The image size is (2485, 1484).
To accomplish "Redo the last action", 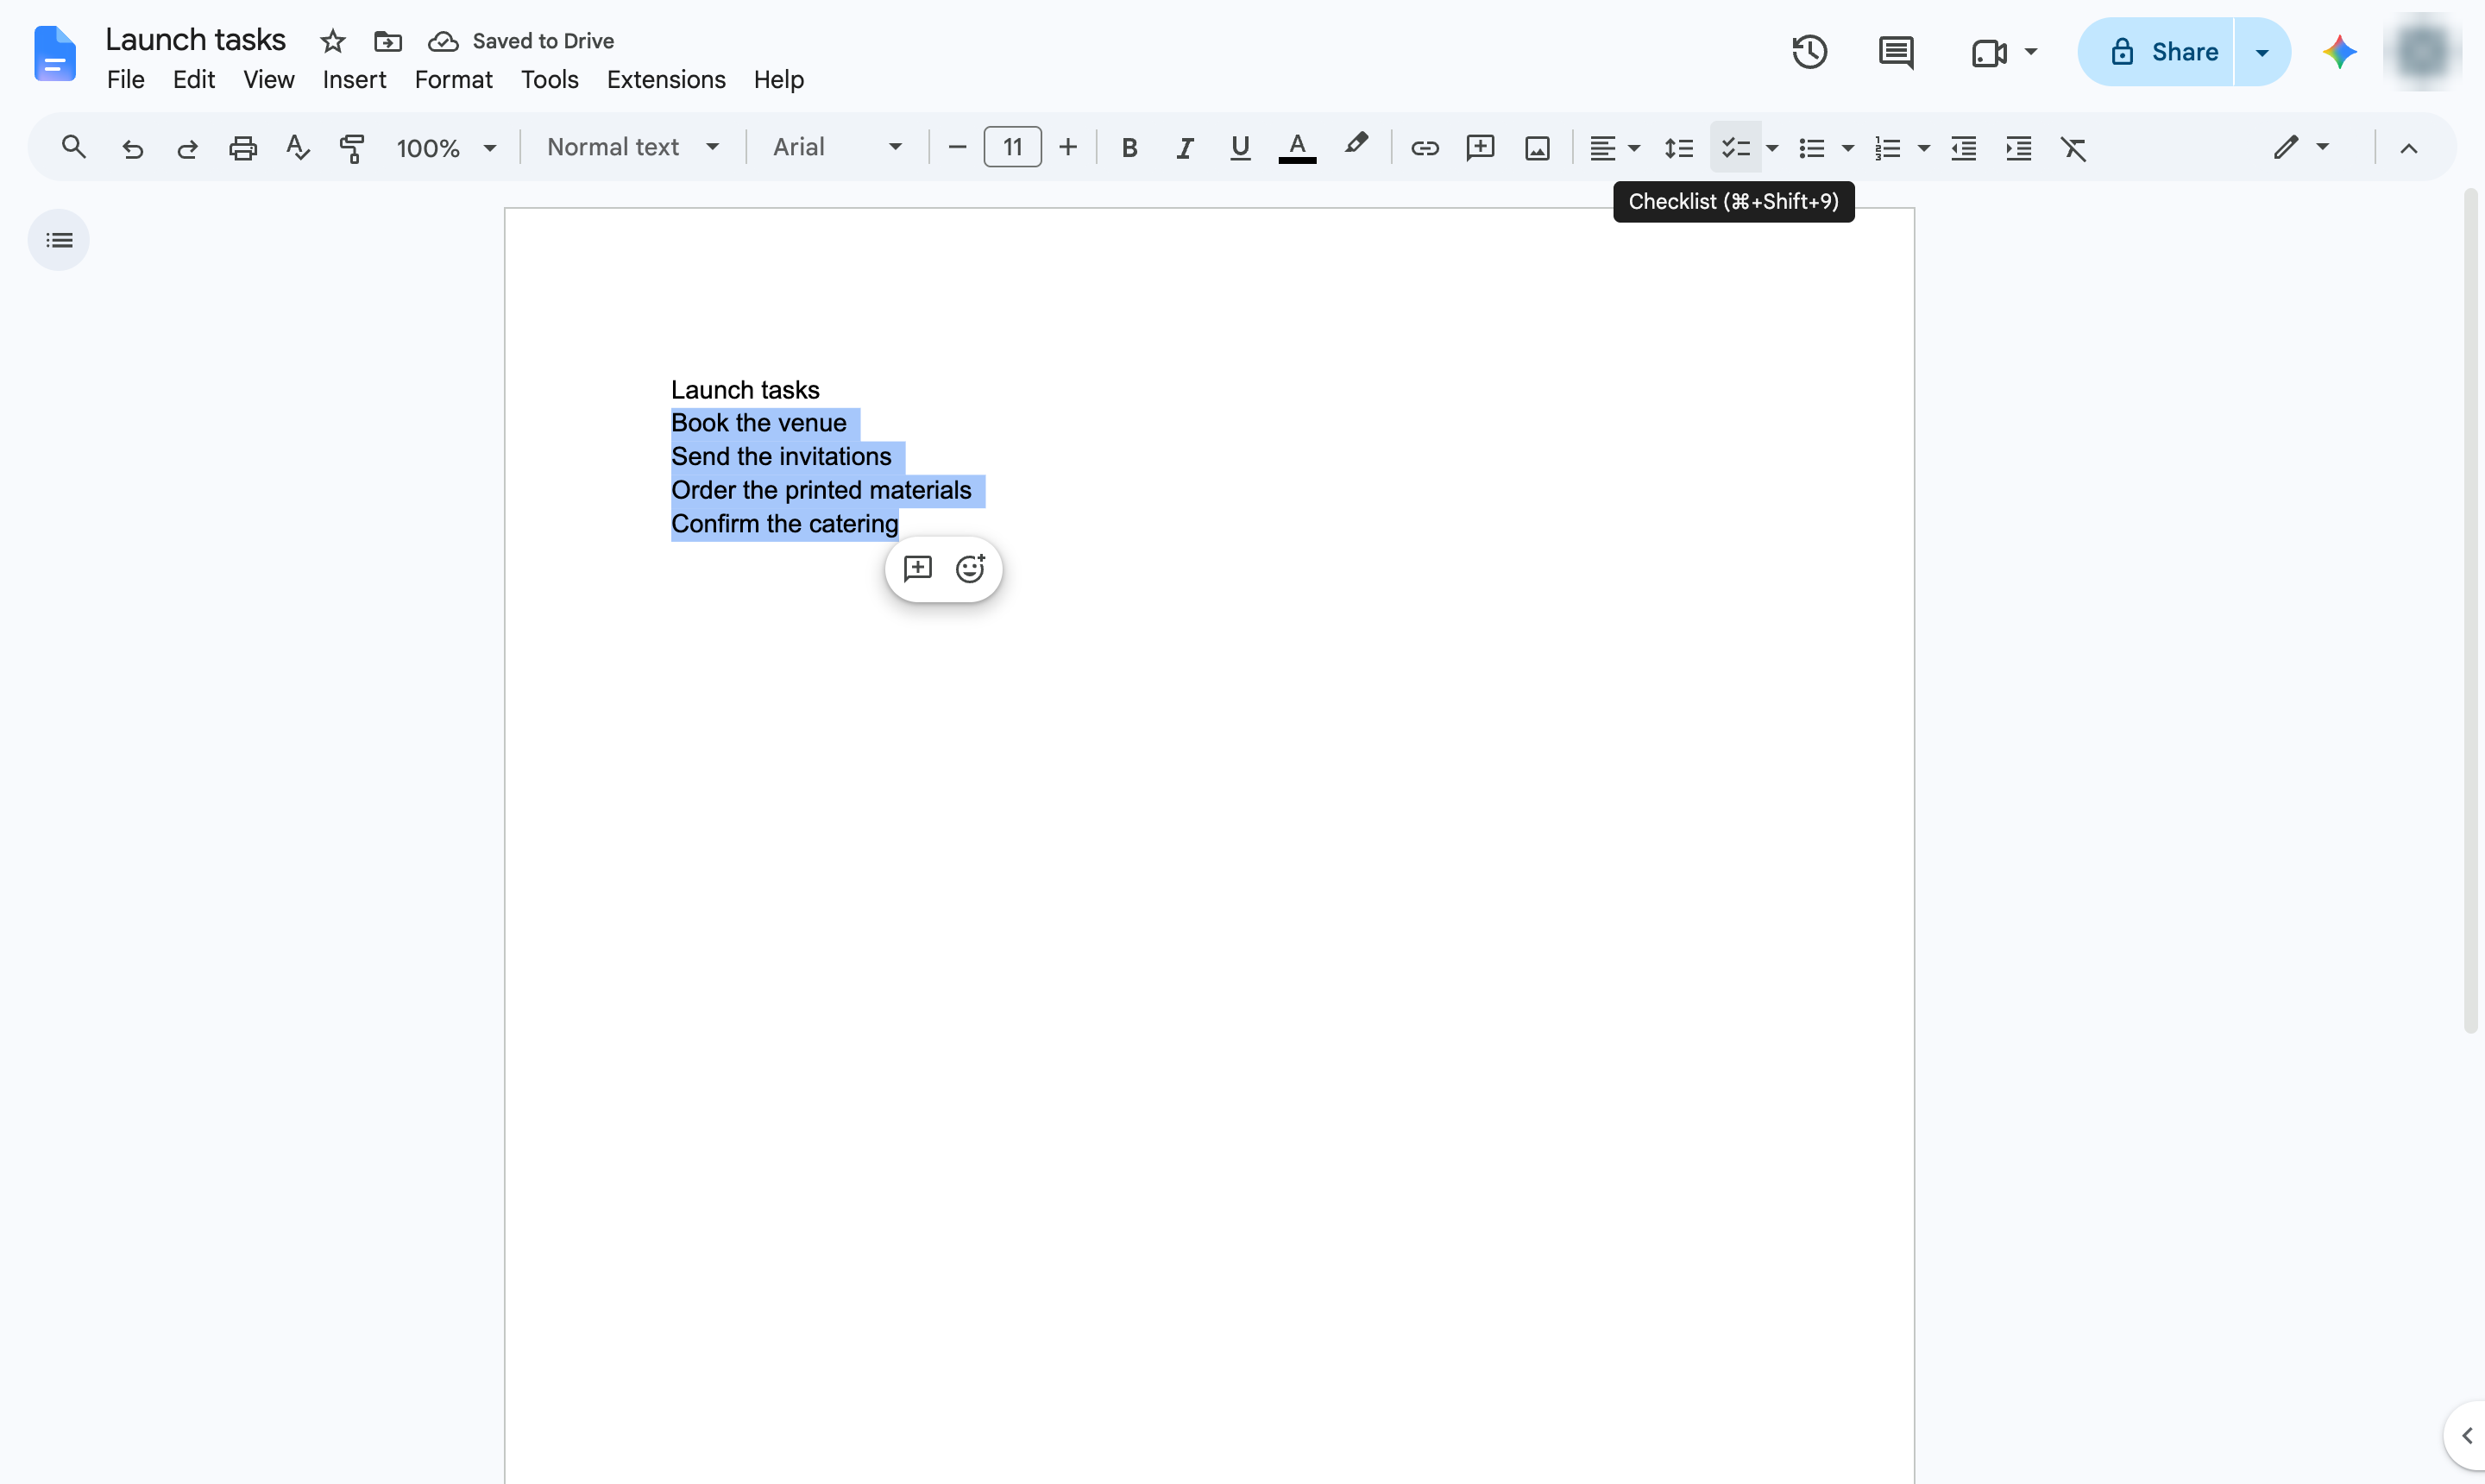I will (x=187, y=148).
